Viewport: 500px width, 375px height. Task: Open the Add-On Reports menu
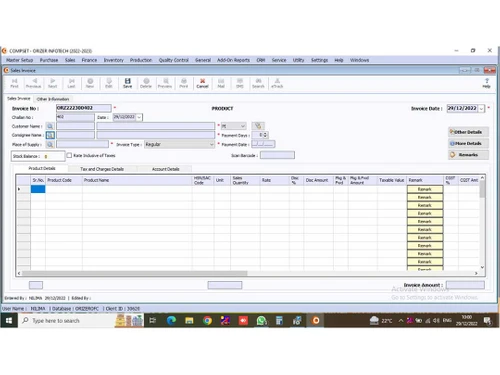(x=233, y=60)
